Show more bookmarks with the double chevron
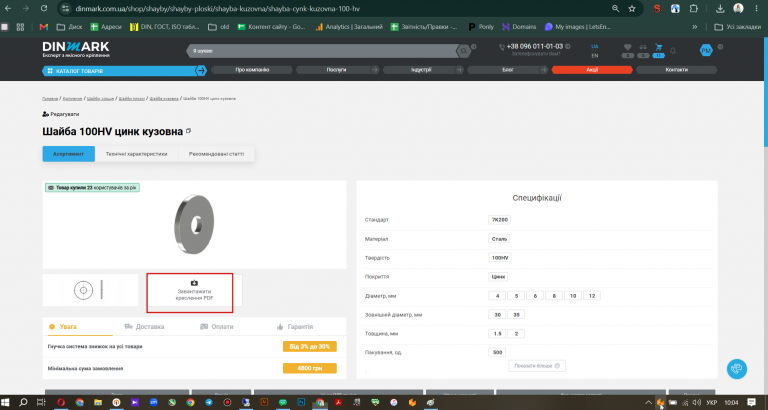Viewport: 768px width, 410px height. click(695, 27)
